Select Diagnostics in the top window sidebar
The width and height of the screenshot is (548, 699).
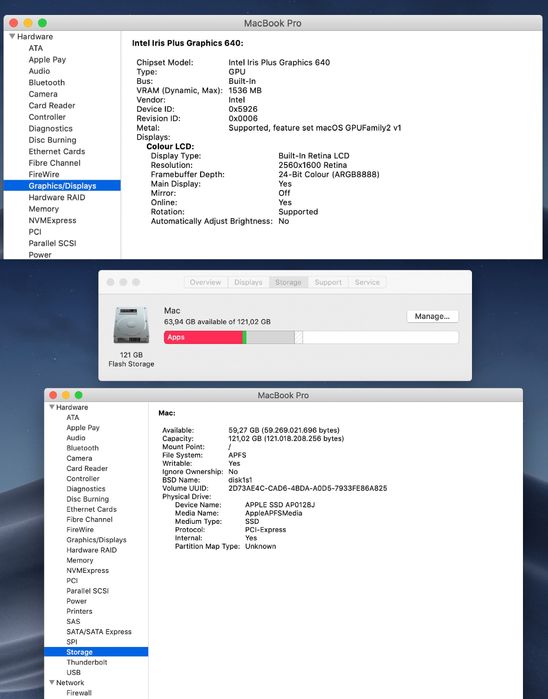tap(50, 128)
